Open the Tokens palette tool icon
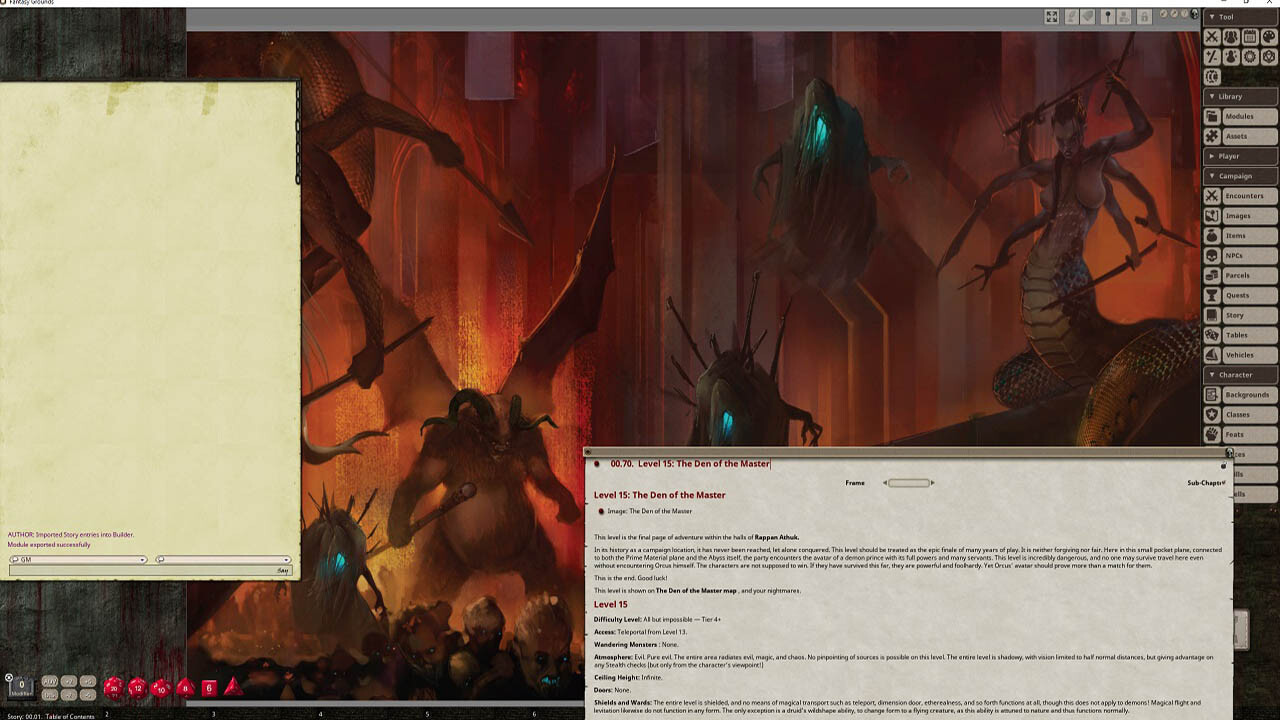Image resolution: width=1280 pixels, height=720 pixels. pos(1269,36)
